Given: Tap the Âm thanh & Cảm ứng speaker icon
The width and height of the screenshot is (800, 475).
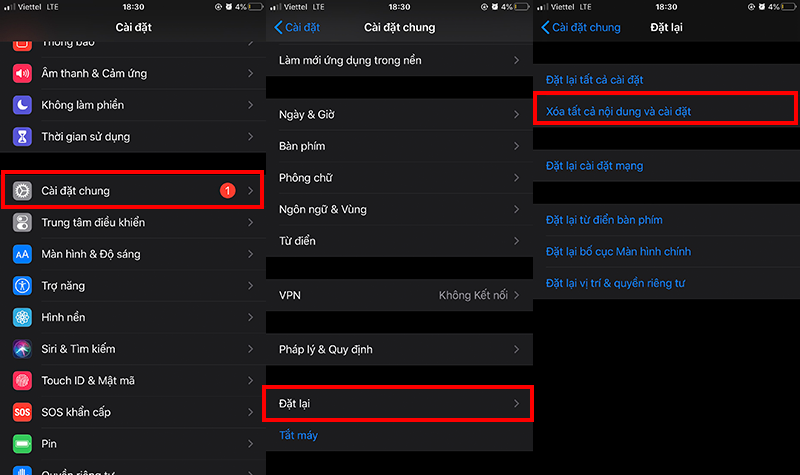Looking at the screenshot, I should click(22, 73).
